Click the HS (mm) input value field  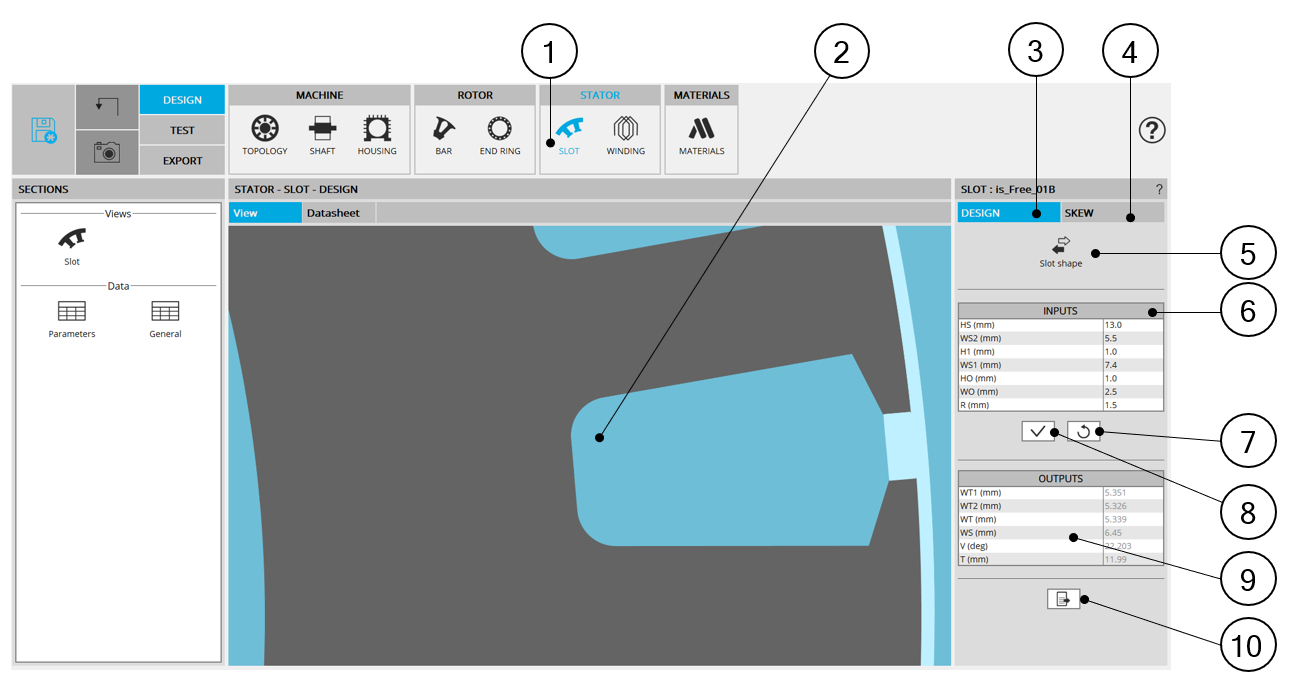[x=1132, y=325]
